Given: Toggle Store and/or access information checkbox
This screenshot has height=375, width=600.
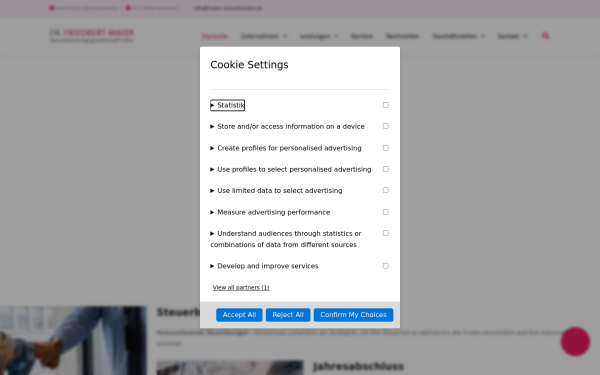Looking at the screenshot, I should tap(386, 126).
